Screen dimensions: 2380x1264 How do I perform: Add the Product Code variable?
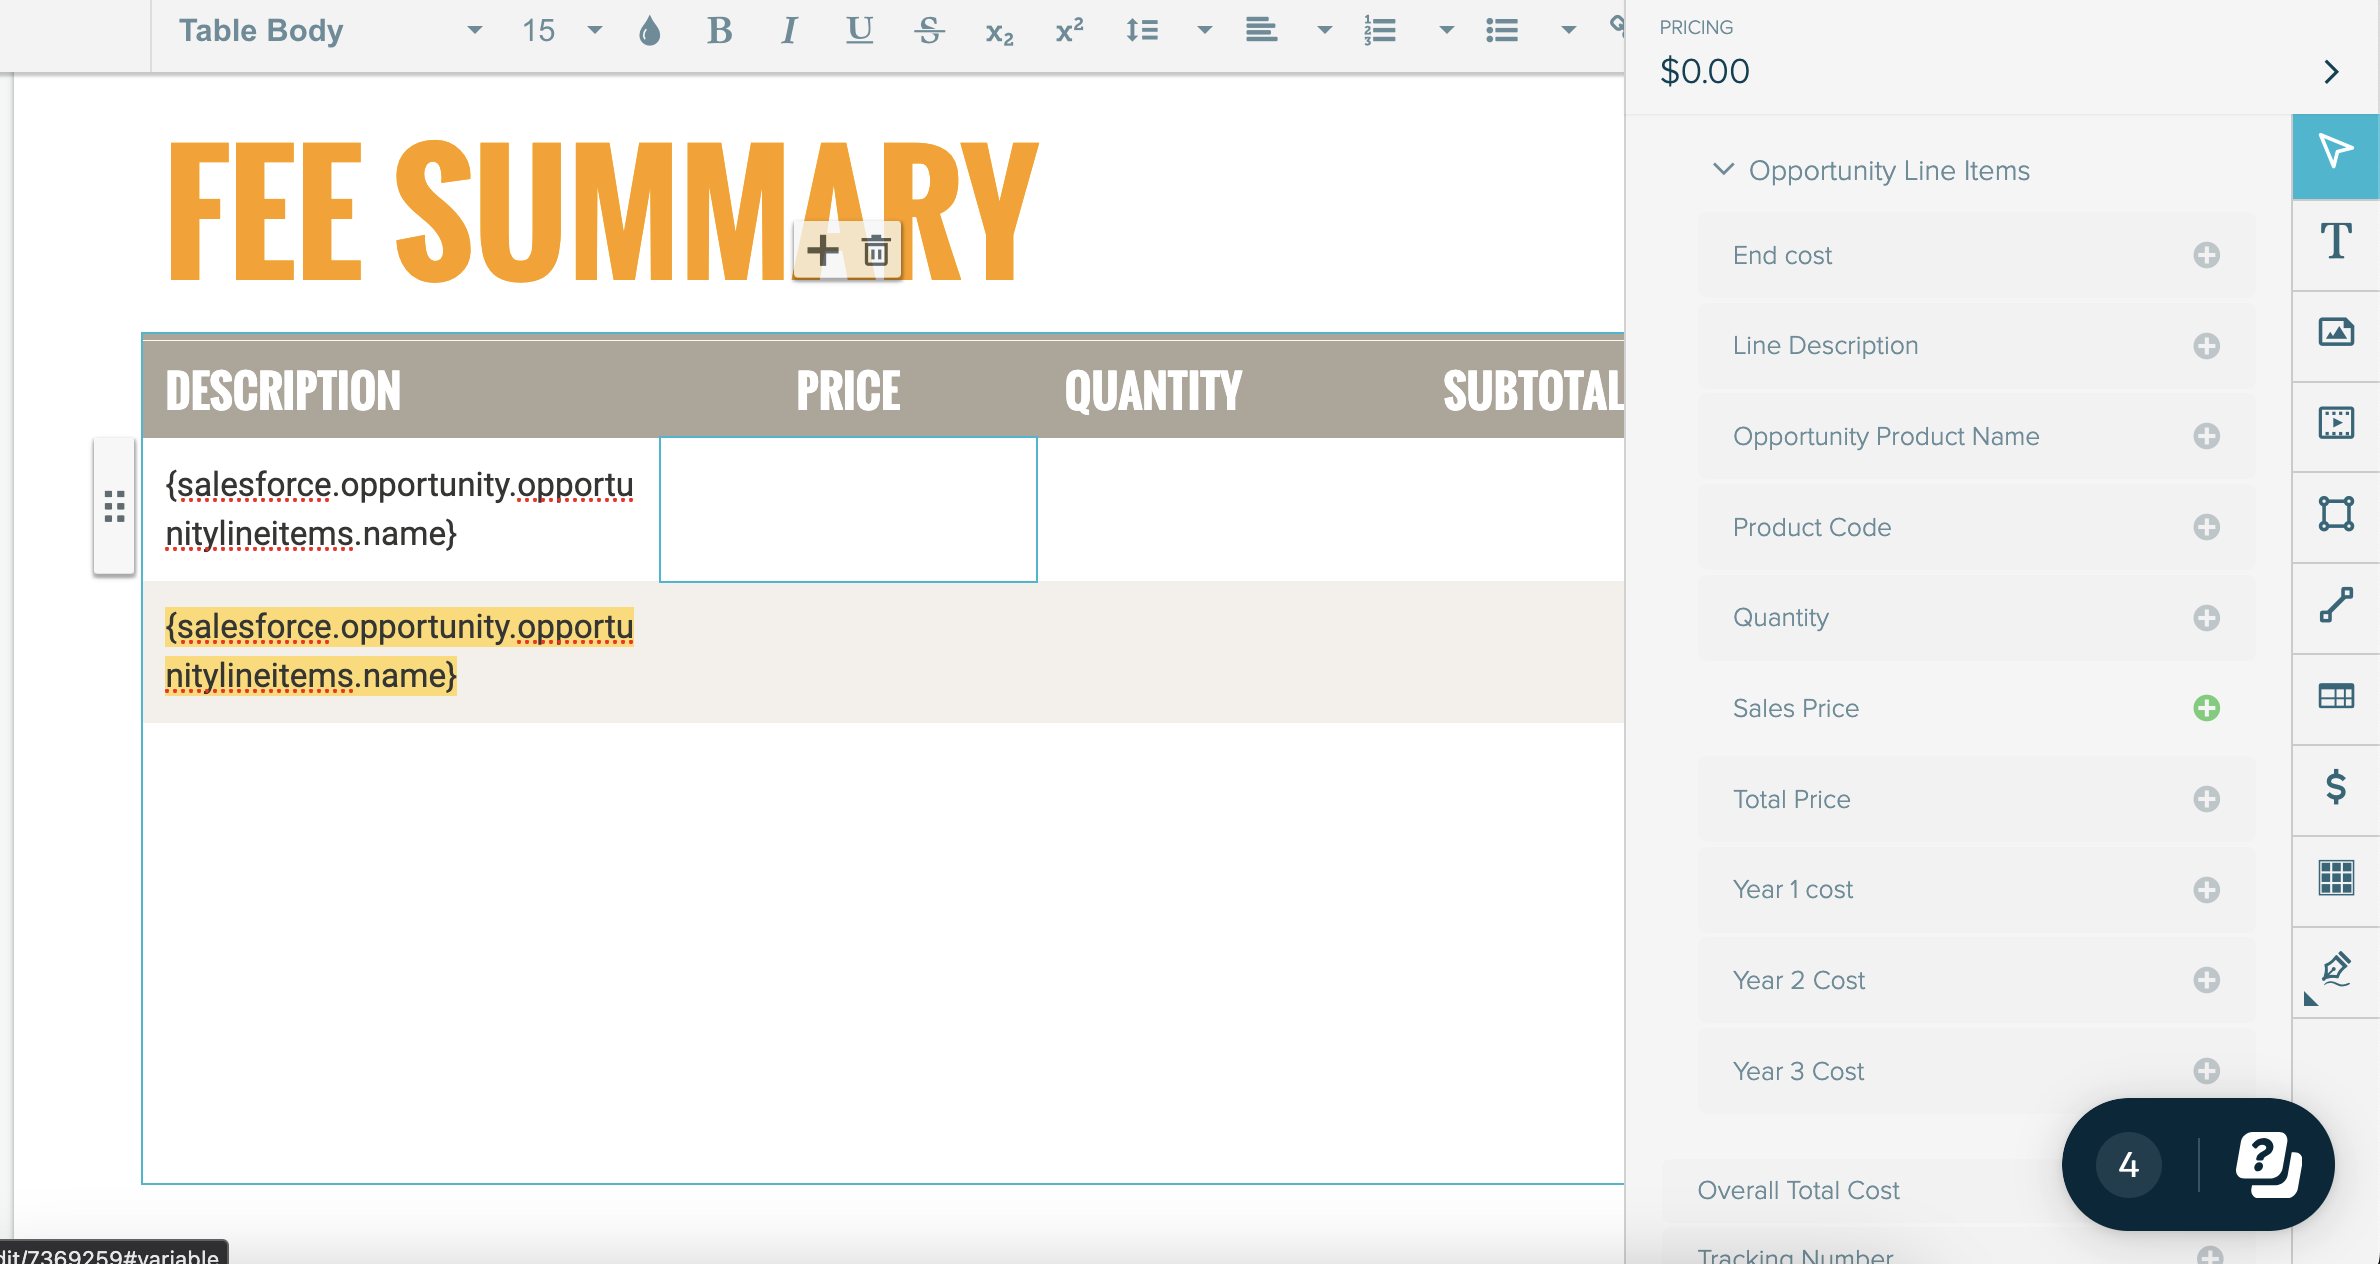[x=2206, y=527]
